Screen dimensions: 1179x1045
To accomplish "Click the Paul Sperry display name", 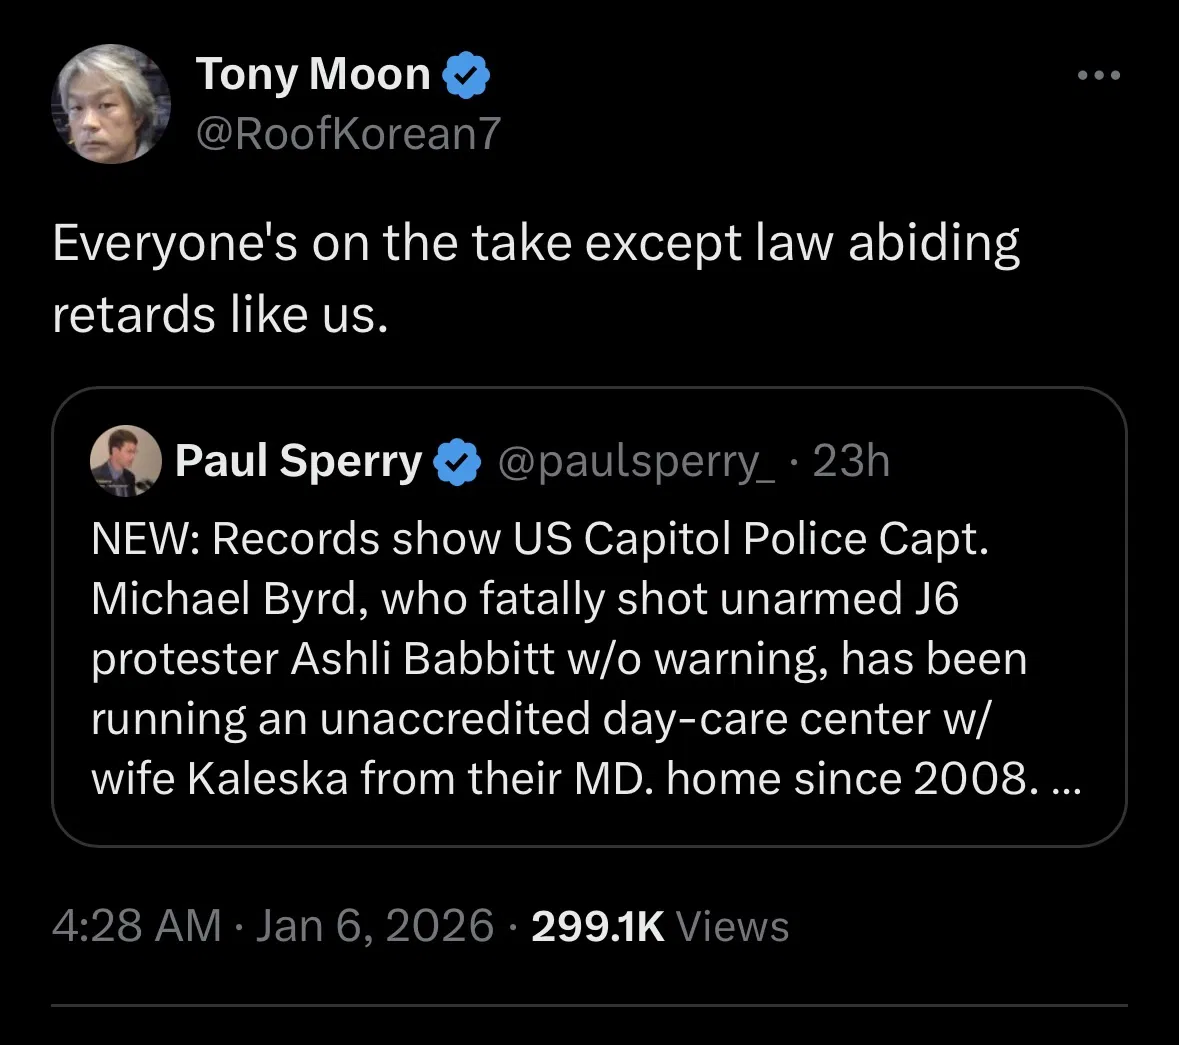I will pyautogui.click(x=298, y=462).
